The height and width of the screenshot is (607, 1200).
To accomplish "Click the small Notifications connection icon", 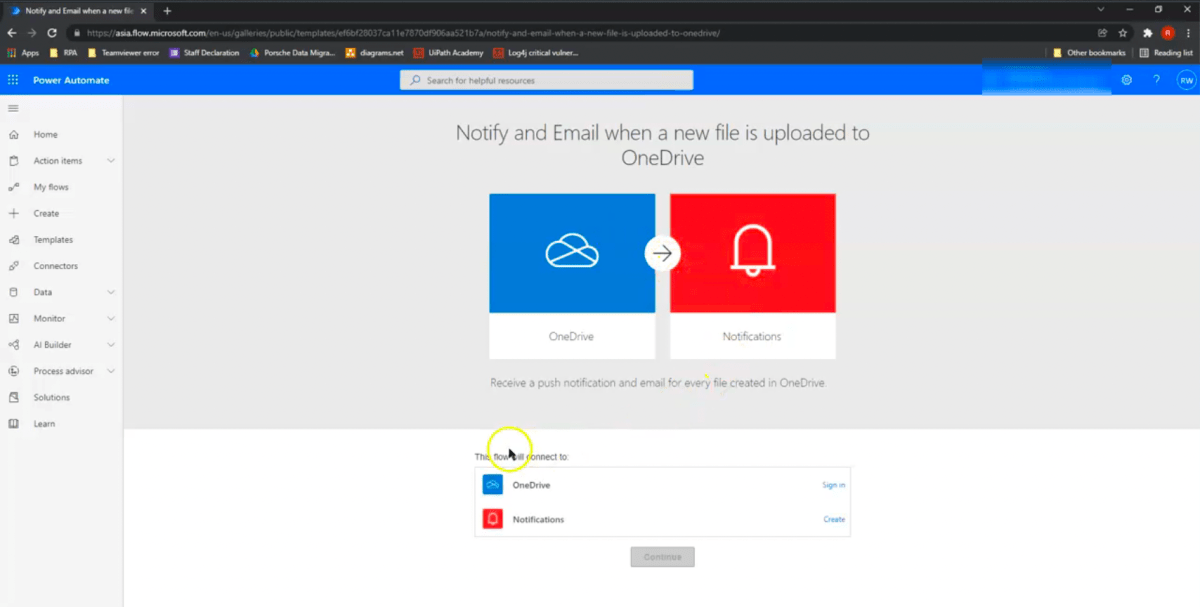I will [493, 519].
